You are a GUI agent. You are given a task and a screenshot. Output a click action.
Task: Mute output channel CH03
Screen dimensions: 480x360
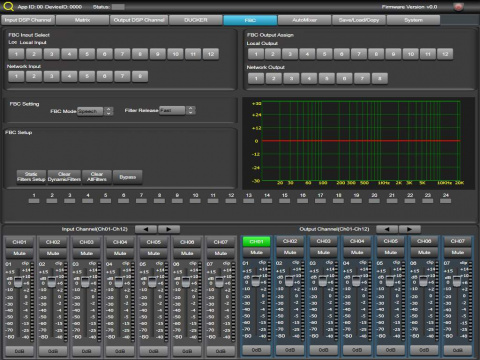(x=323, y=253)
